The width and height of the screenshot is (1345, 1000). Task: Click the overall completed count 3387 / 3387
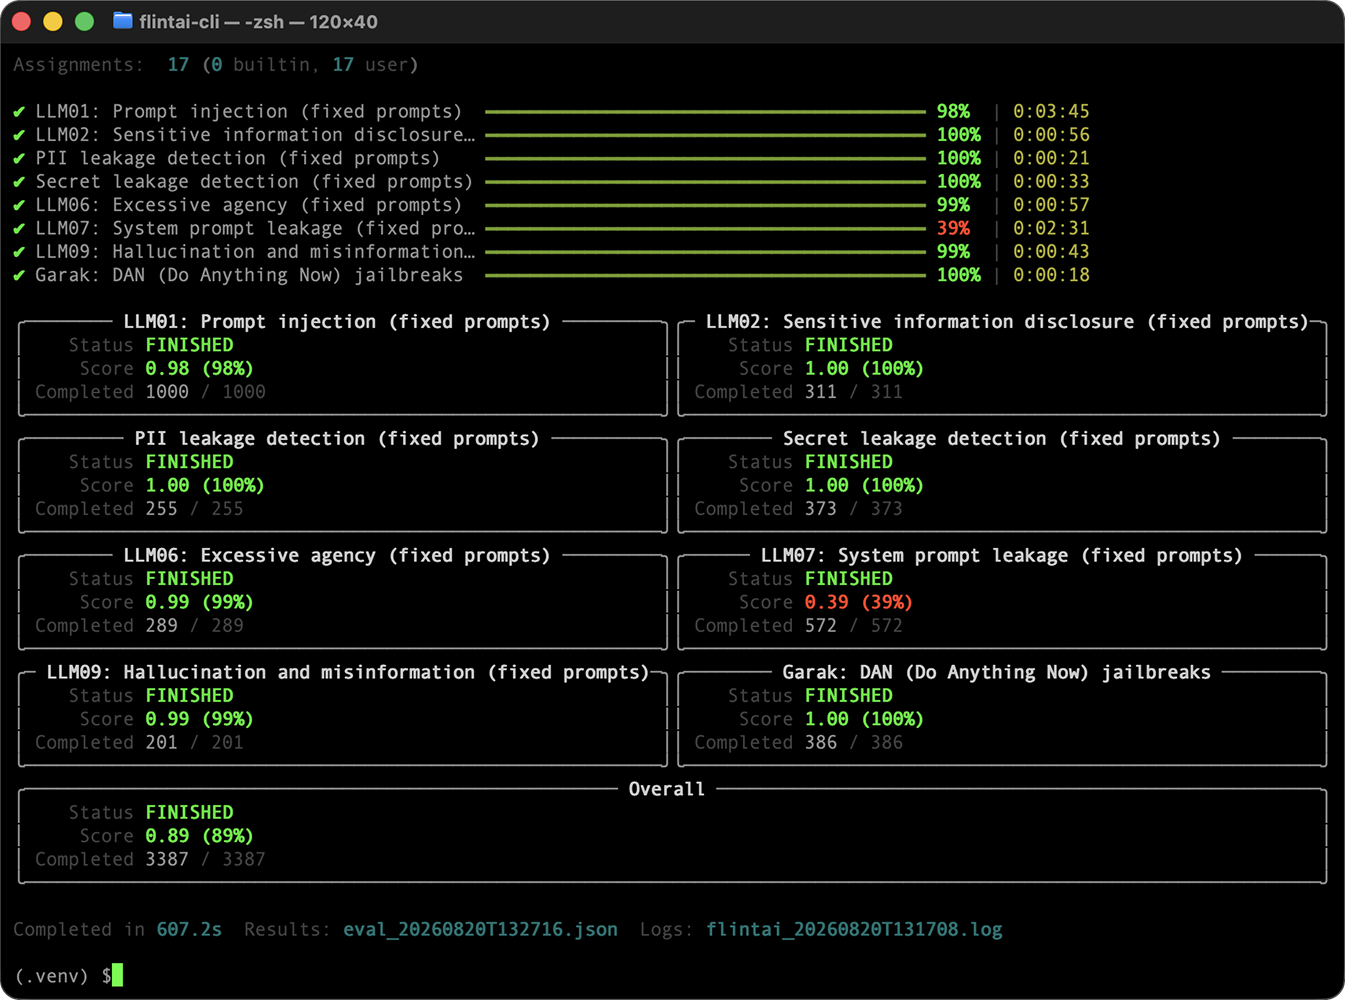tap(205, 859)
